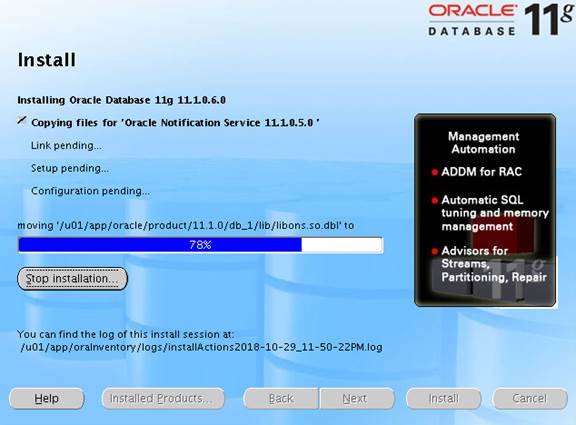Viewport: 576px width, 425px height.
Task: Click the 'Install' page title
Action: 47,60
